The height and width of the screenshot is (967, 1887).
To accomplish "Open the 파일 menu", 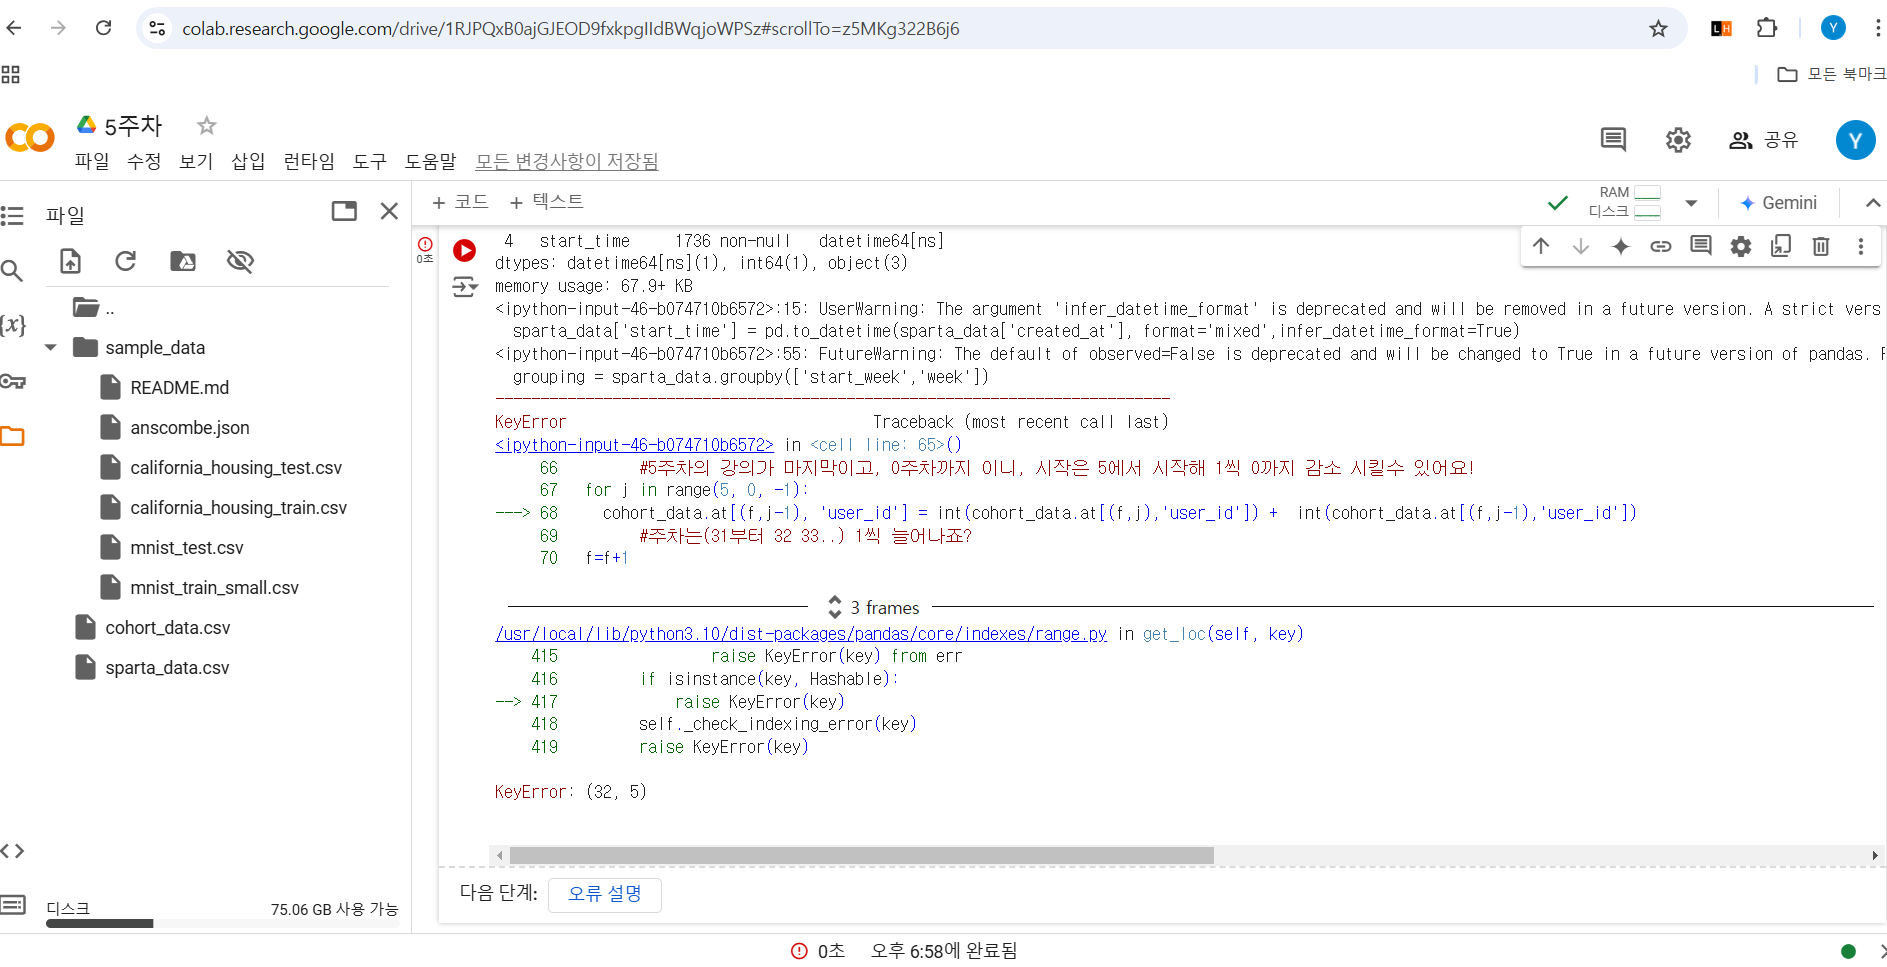I will 92,161.
